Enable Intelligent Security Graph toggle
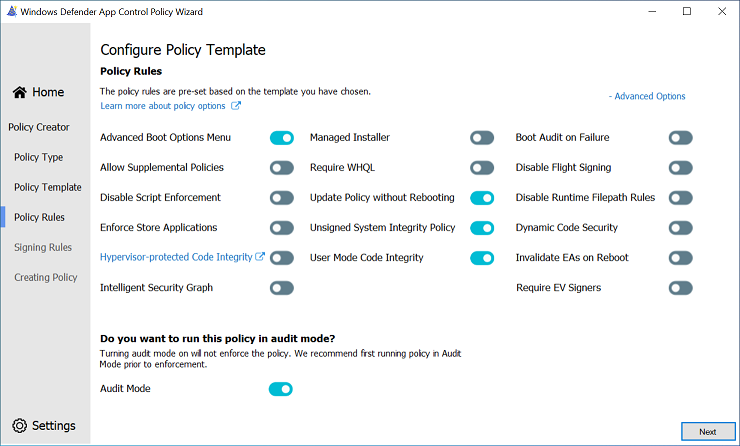Viewport: 740px width, 446px height. [x=281, y=288]
